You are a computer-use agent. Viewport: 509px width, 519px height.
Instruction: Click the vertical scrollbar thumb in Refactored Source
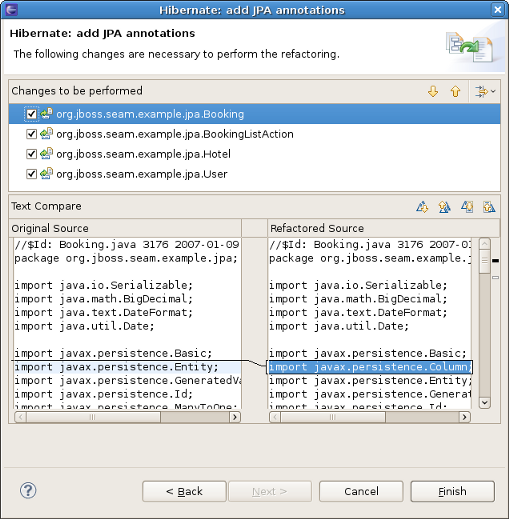point(485,262)
